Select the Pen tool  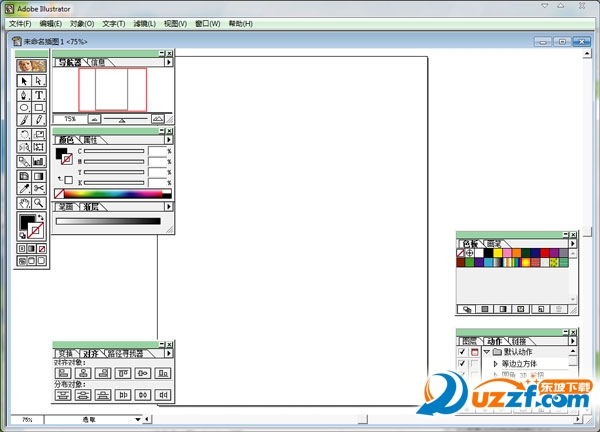point(24,95)
